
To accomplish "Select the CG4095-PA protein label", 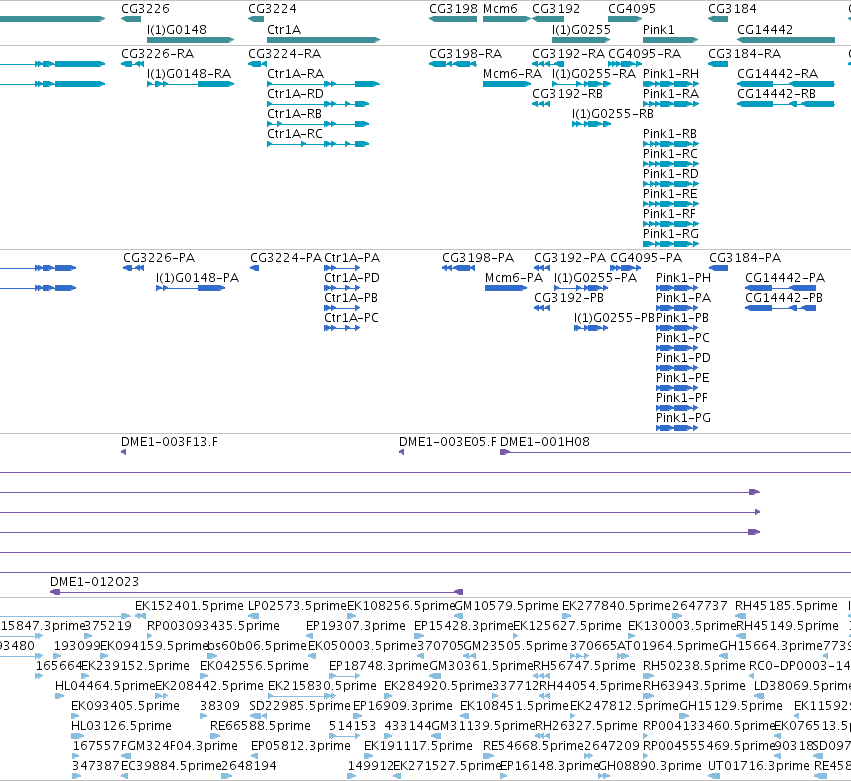I will click(646, 258).
